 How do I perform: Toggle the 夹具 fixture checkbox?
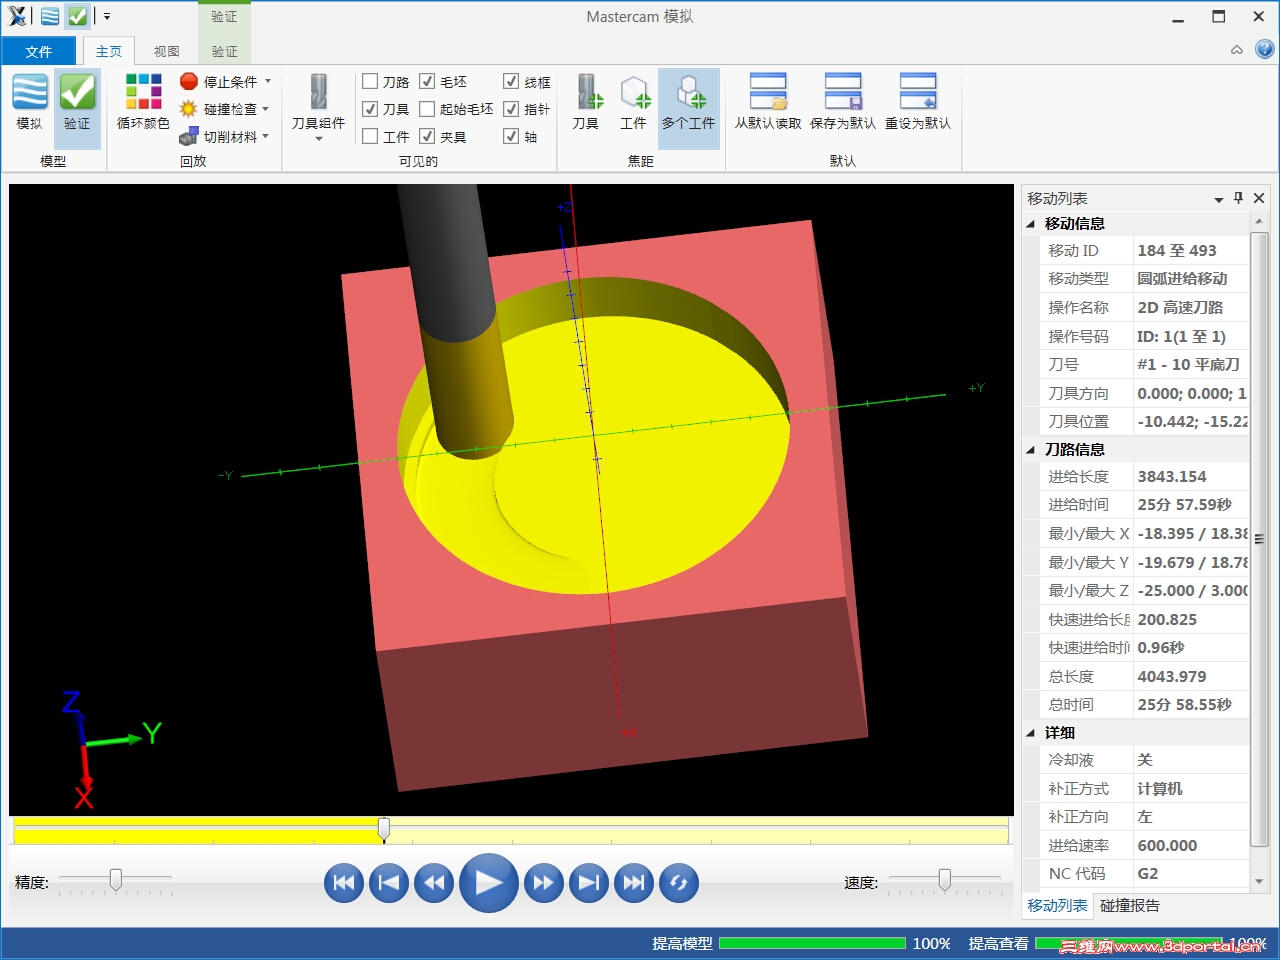tap(427, 136)
